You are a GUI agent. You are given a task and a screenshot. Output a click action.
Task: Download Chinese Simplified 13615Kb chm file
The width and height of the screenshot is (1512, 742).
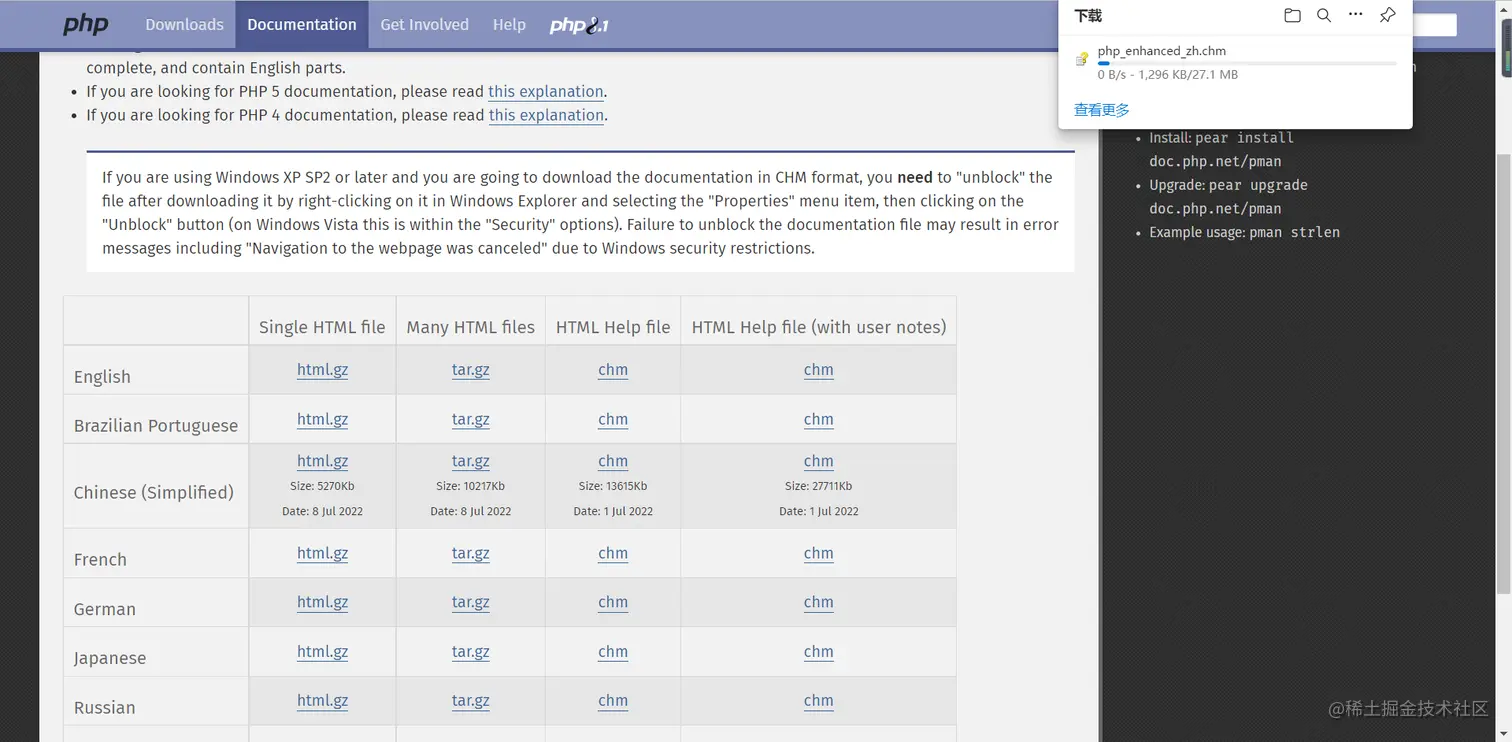tap(613, 461)
